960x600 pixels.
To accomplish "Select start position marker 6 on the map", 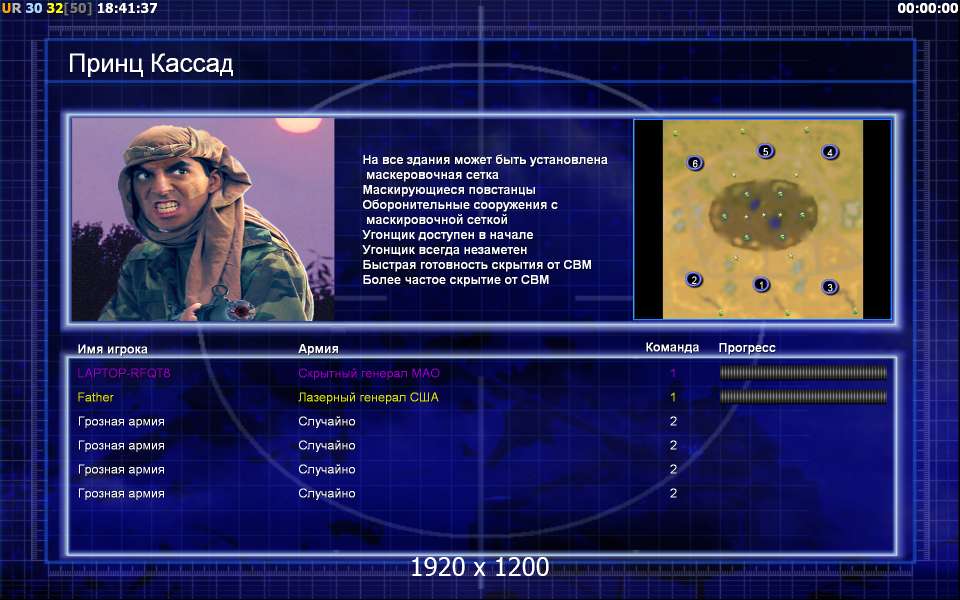I will point(694,163).
